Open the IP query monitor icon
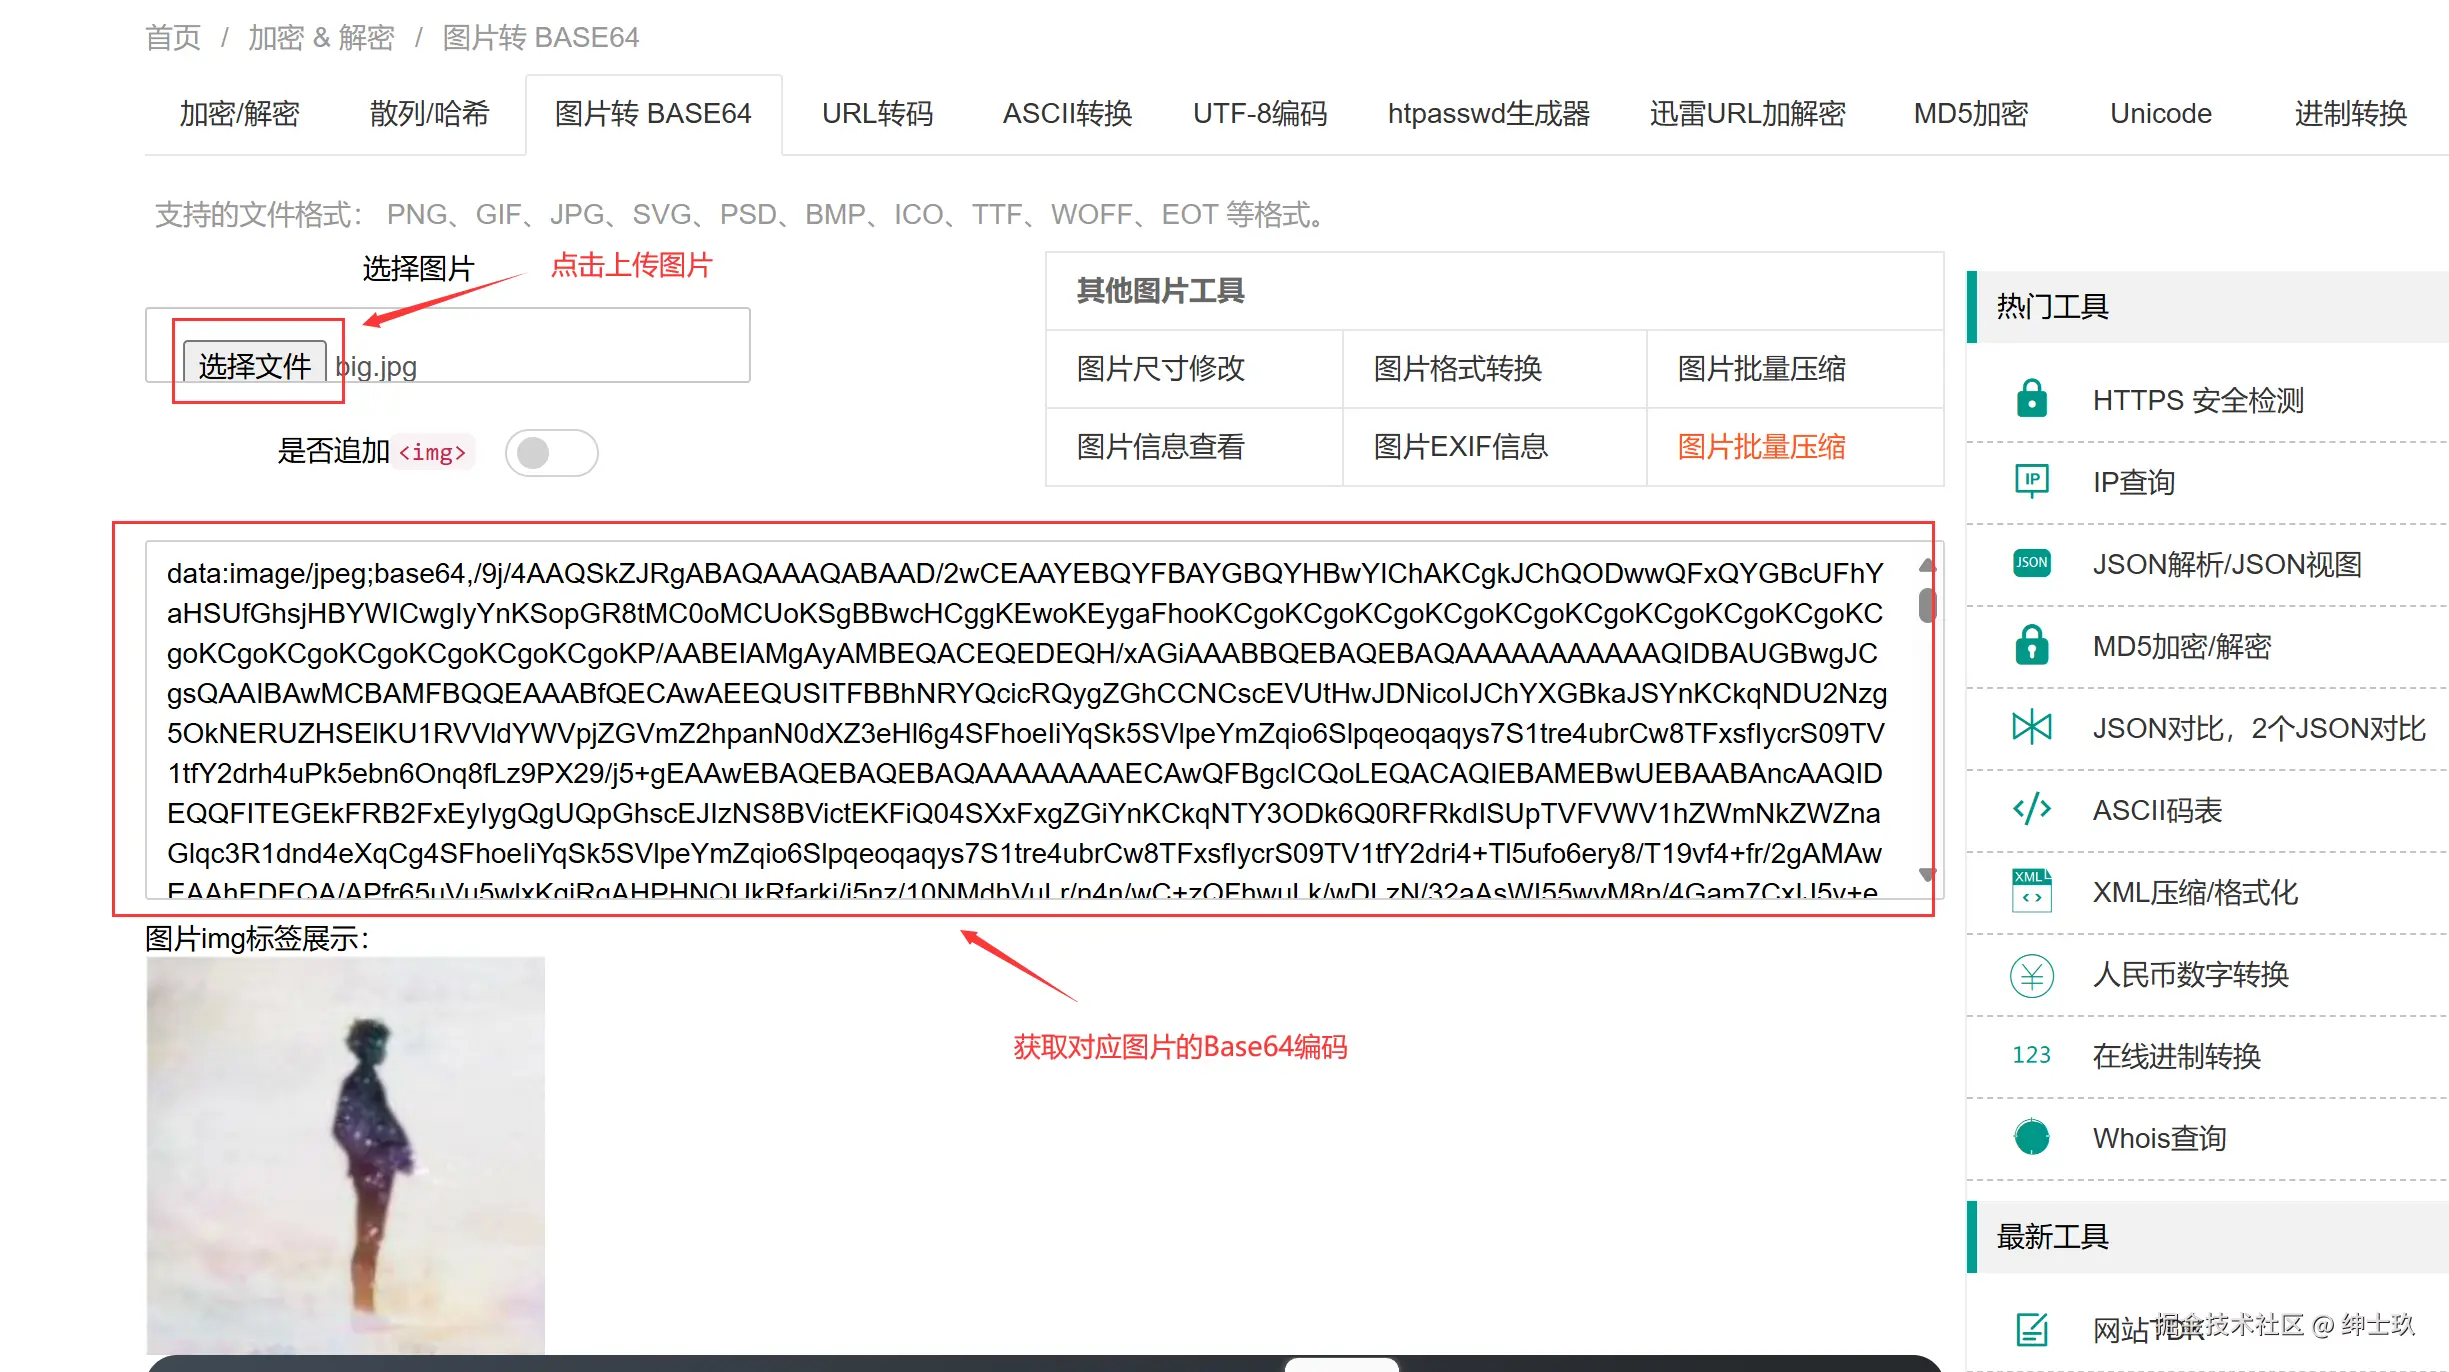Screen dimensions: 2449x1372 2031,481
